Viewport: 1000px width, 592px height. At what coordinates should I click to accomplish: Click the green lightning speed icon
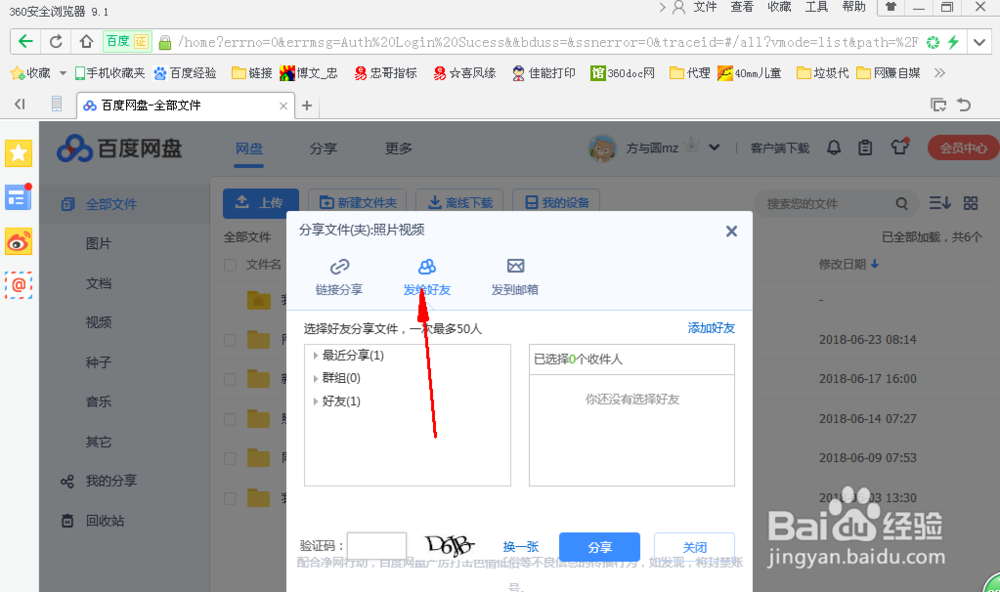[x=953, y=42]
